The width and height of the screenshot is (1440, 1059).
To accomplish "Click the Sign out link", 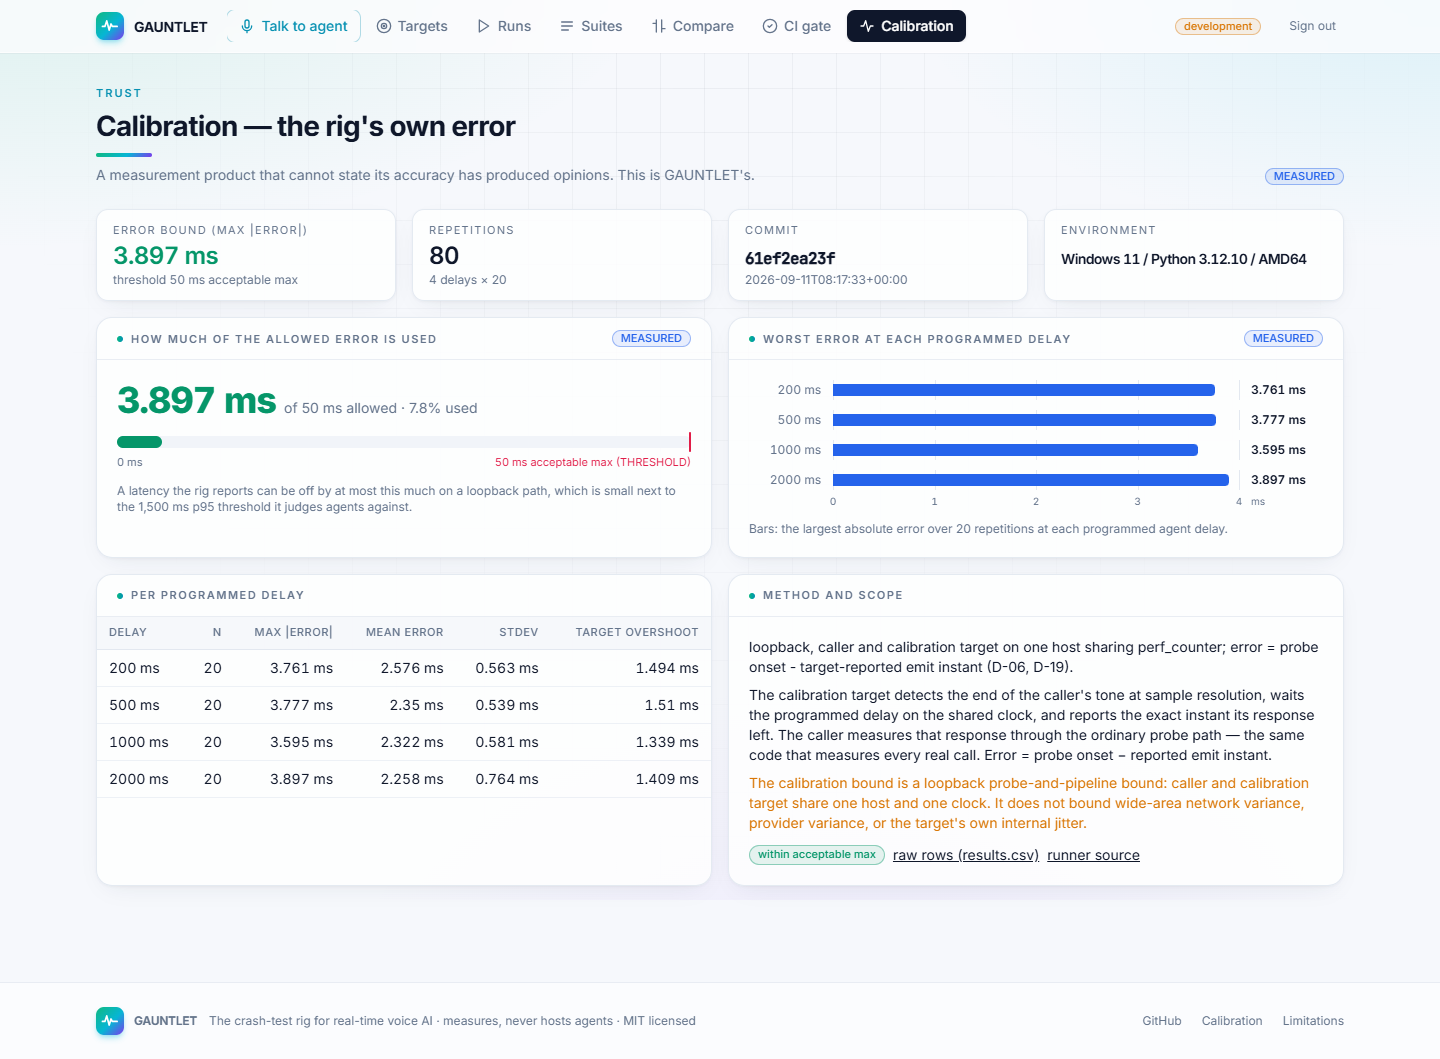I will tap(1312, 26).
